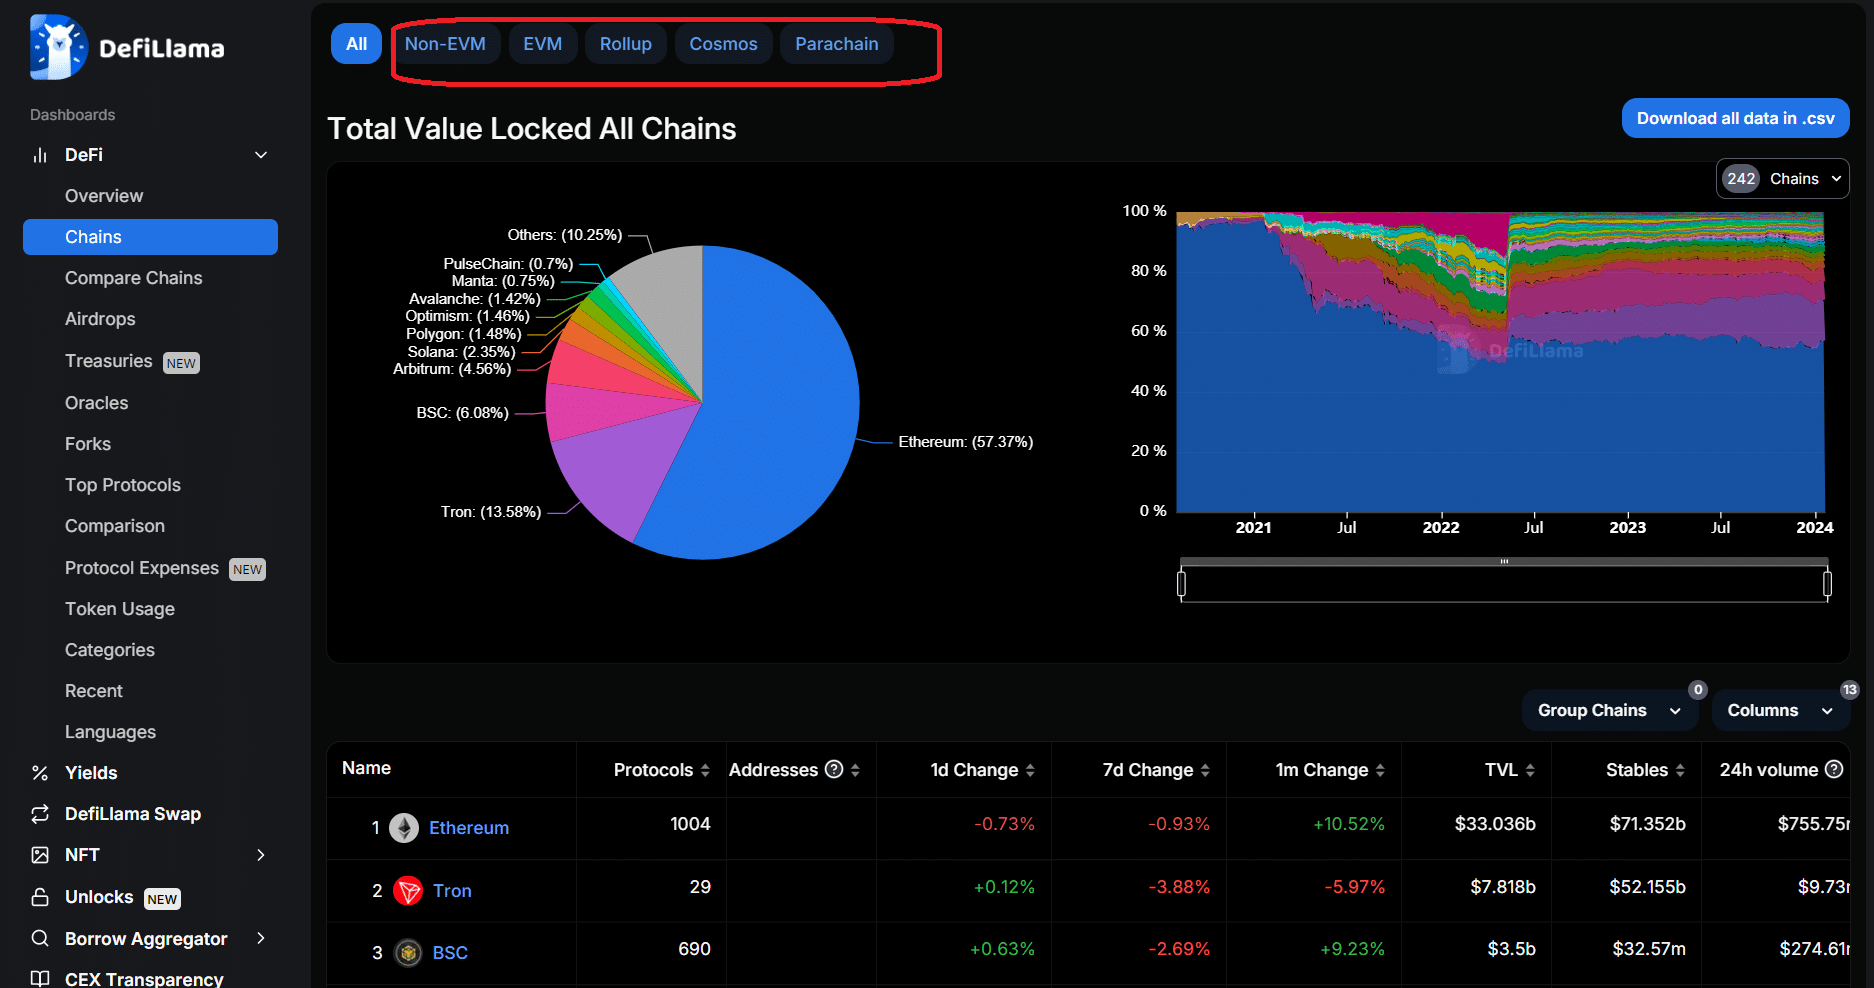Select Compare Chains in the sidebar

(x=133, y=277)
